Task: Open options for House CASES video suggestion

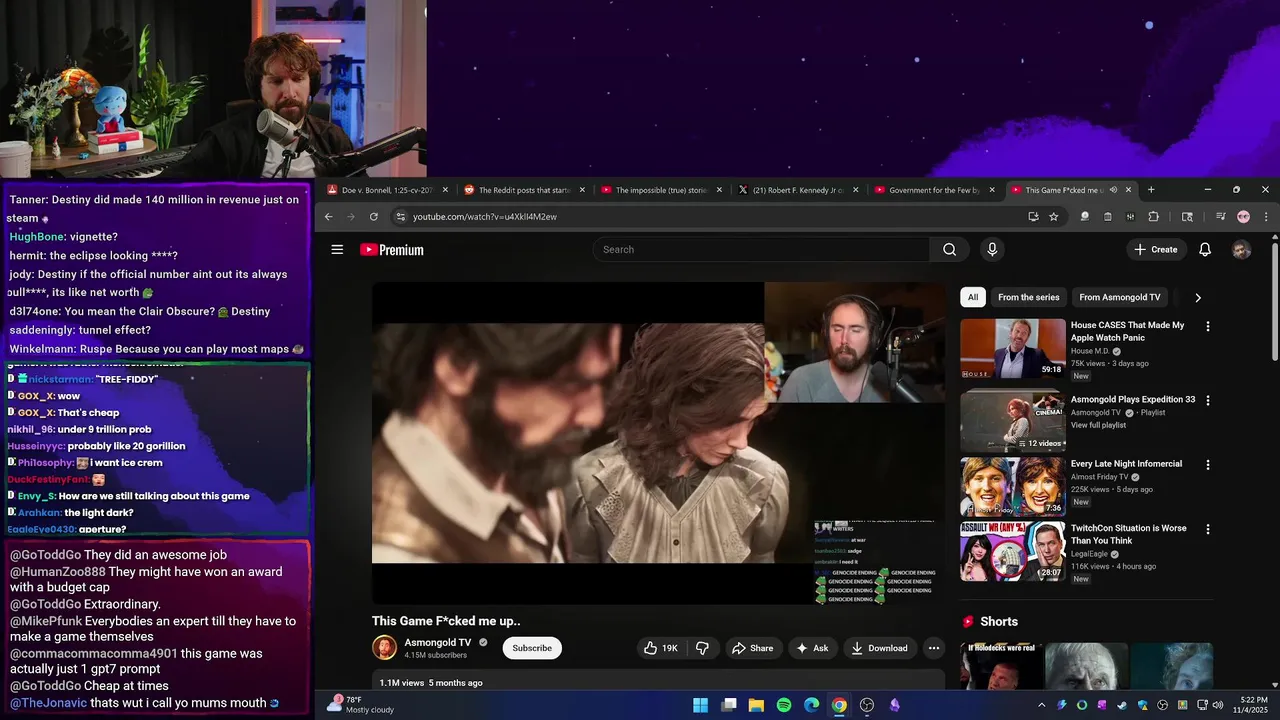Action: [1208, 326]
